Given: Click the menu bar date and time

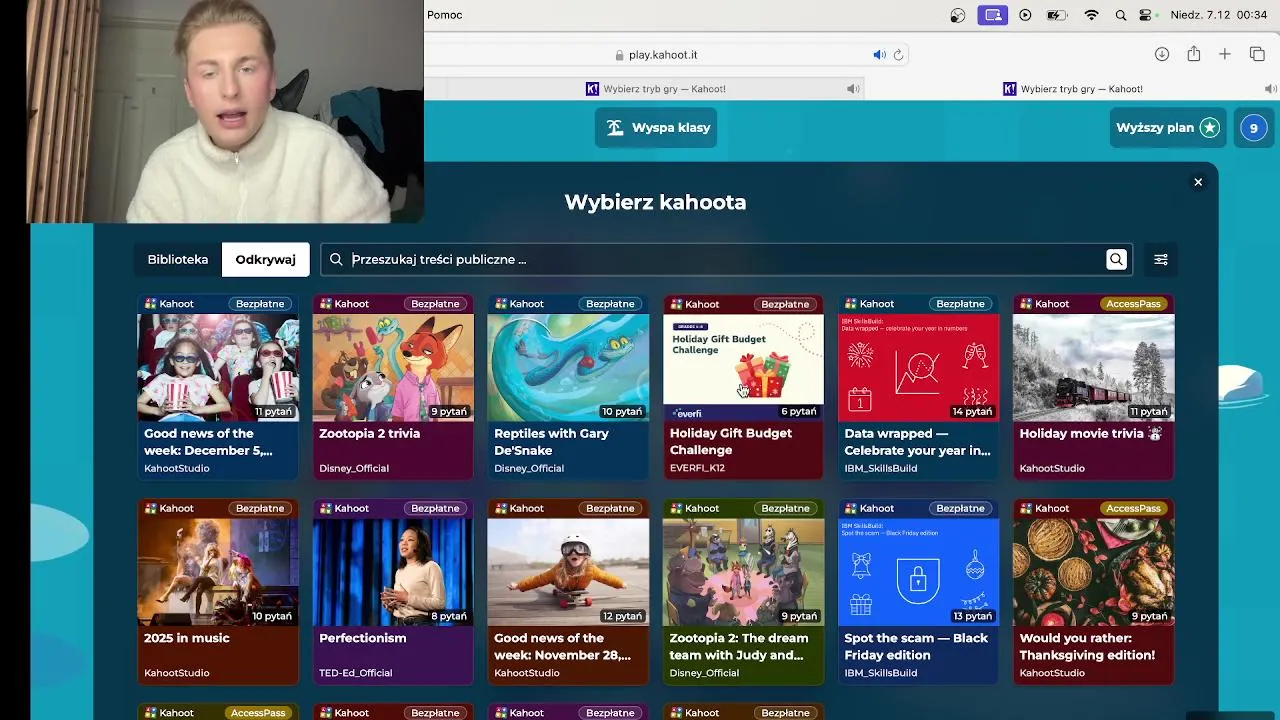Looking at the screenshot, I should (1219, 15).
